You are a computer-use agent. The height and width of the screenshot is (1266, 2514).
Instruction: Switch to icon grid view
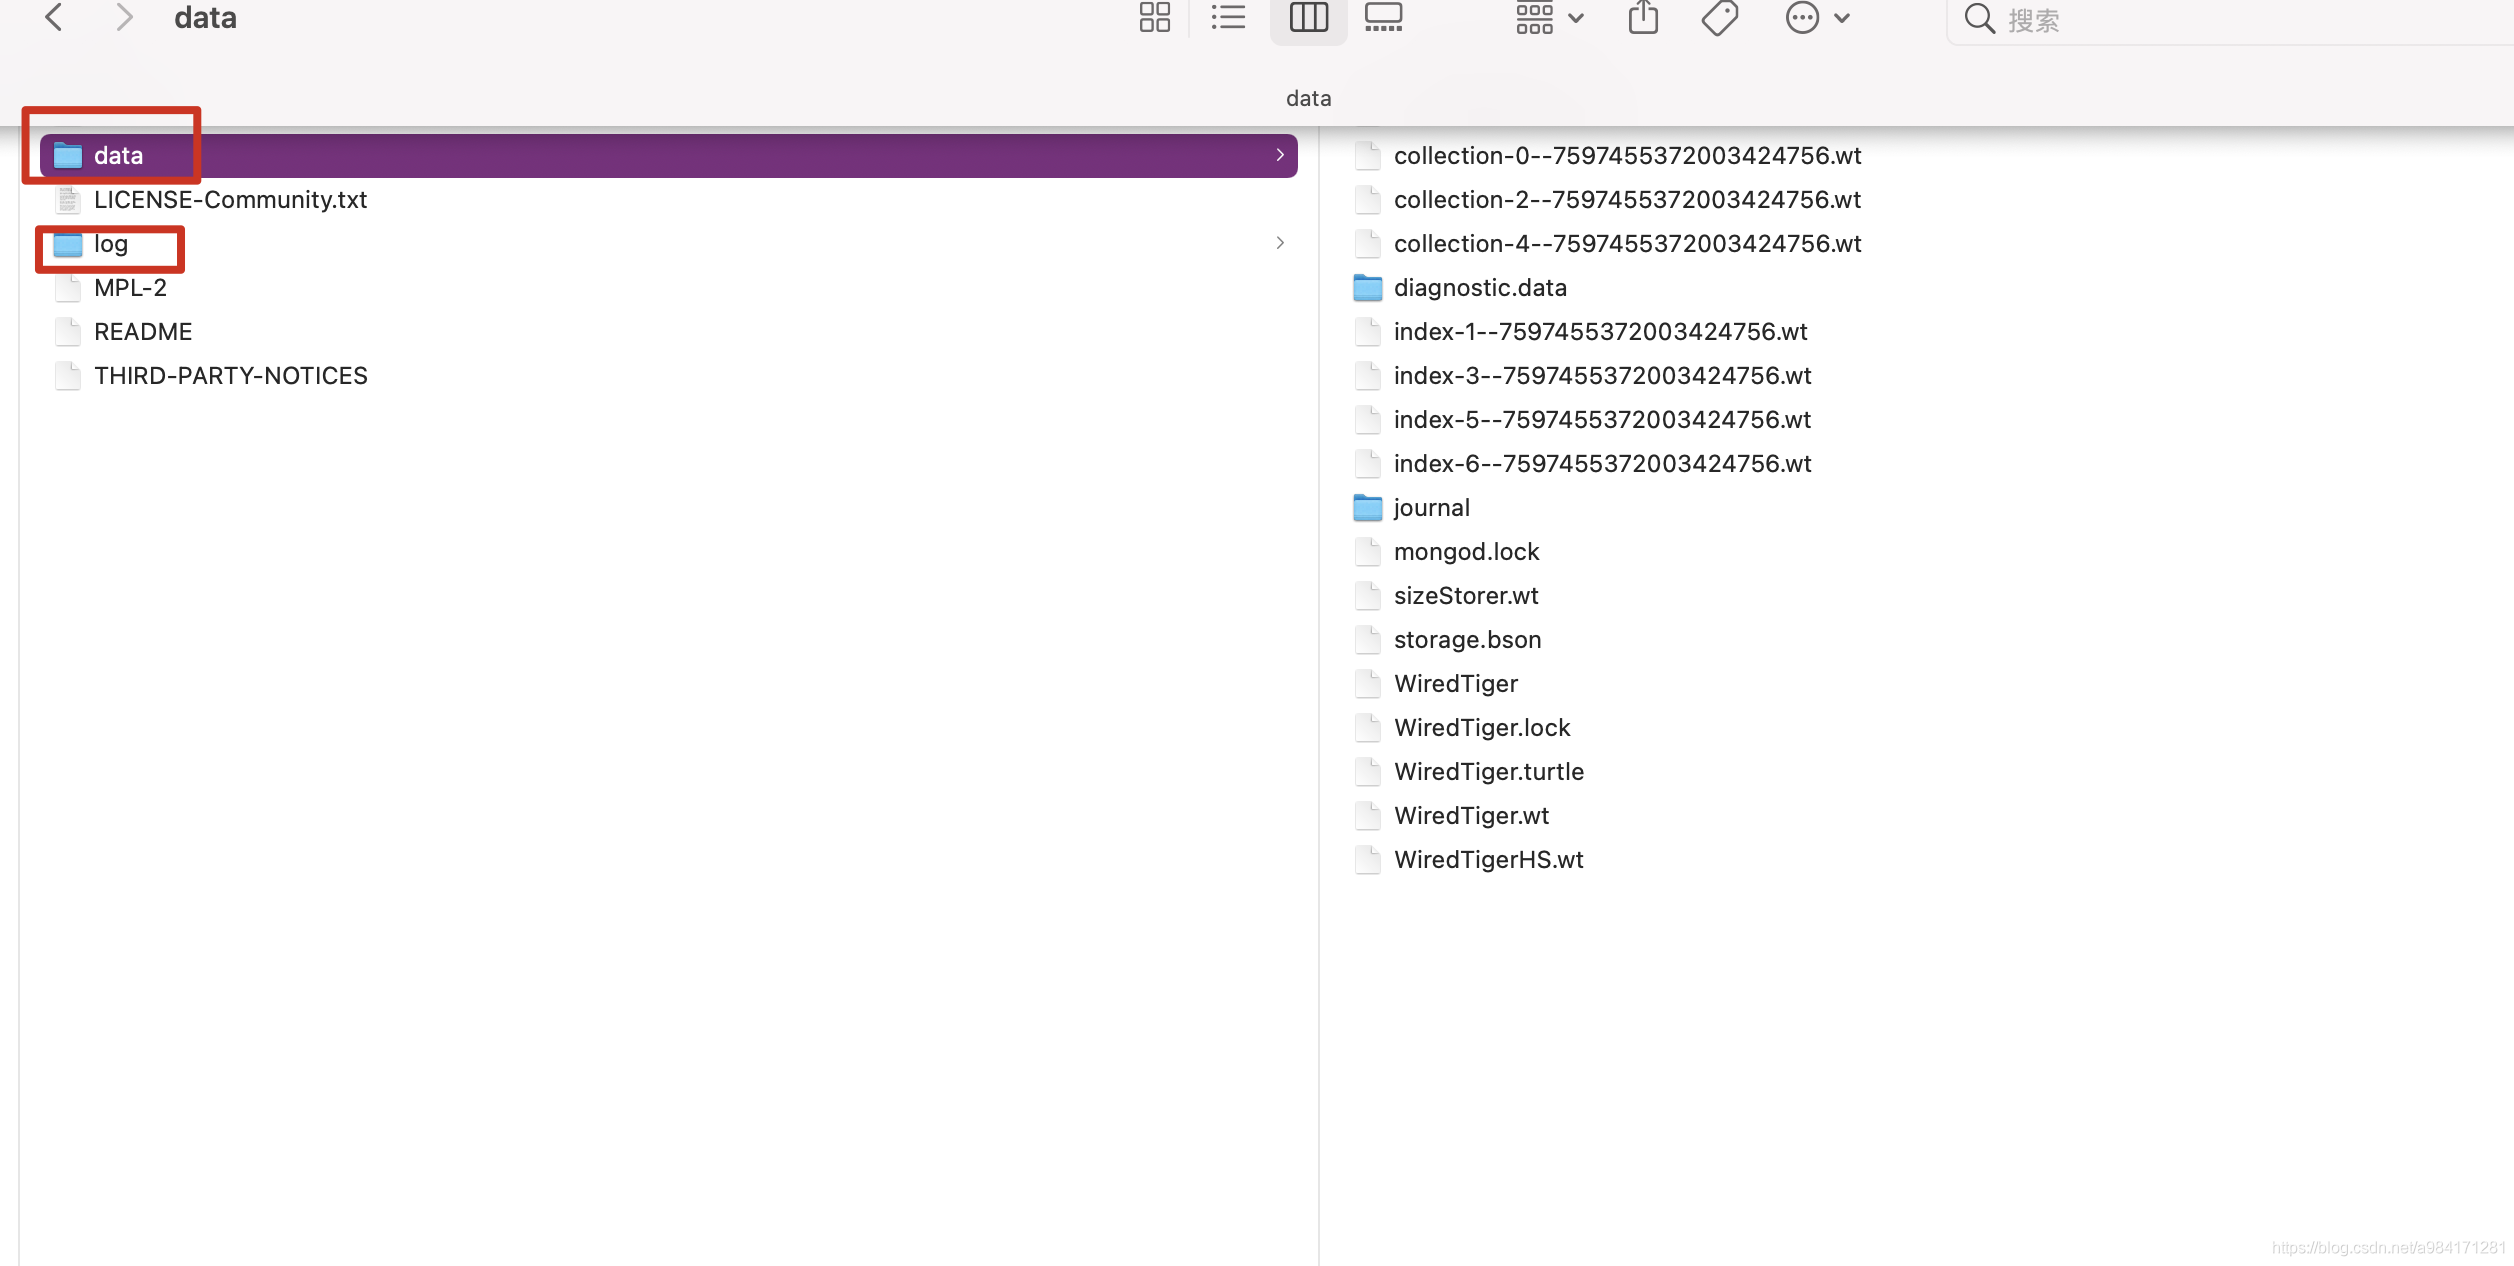click(1154, 18)
